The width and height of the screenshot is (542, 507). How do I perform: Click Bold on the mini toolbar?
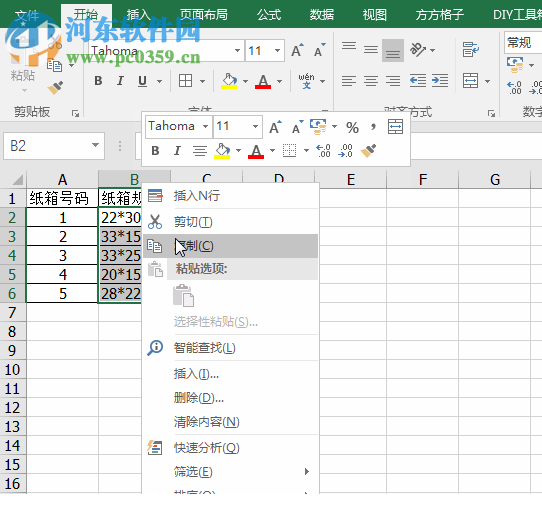(155, 151)
